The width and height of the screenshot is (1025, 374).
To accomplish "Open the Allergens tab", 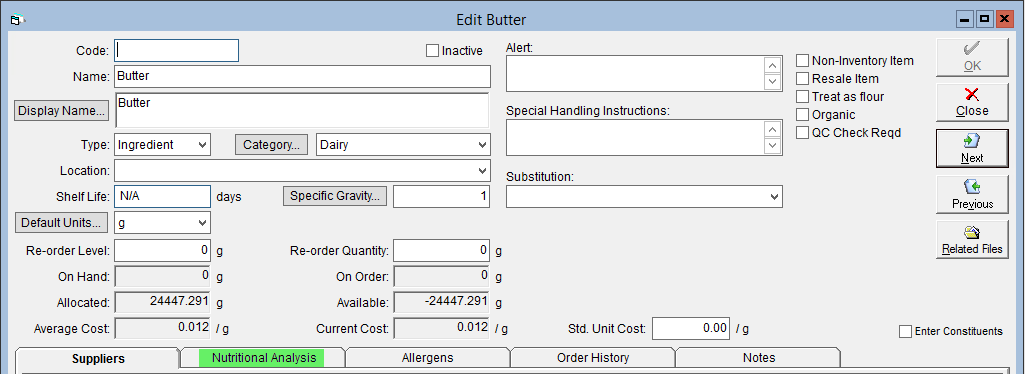I will pyautogui.click(x=427, y=358).
